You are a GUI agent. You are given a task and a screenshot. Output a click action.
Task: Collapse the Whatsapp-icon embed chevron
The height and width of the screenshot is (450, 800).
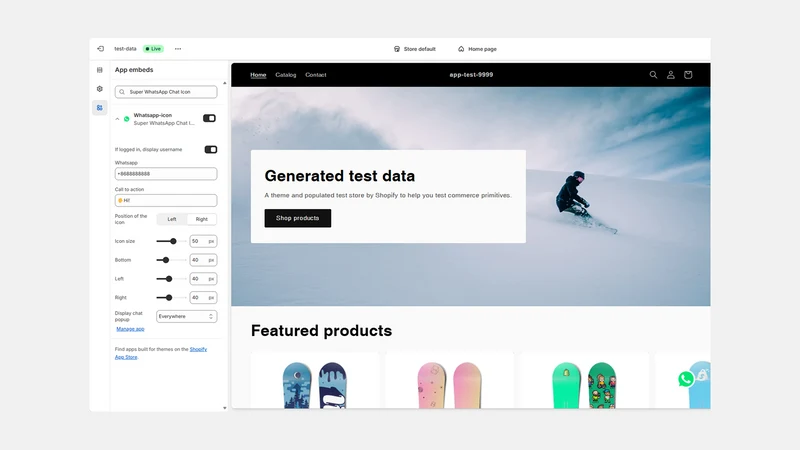click(117, 119)
